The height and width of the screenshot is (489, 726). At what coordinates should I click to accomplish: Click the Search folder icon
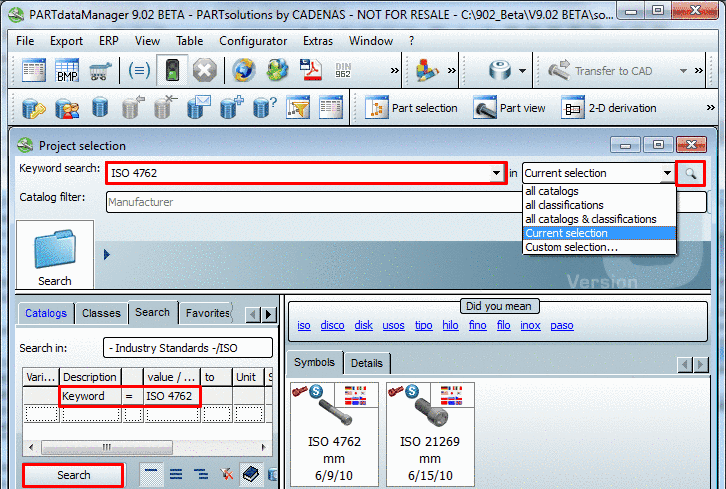pyautogui.click(x=55, y=255)
